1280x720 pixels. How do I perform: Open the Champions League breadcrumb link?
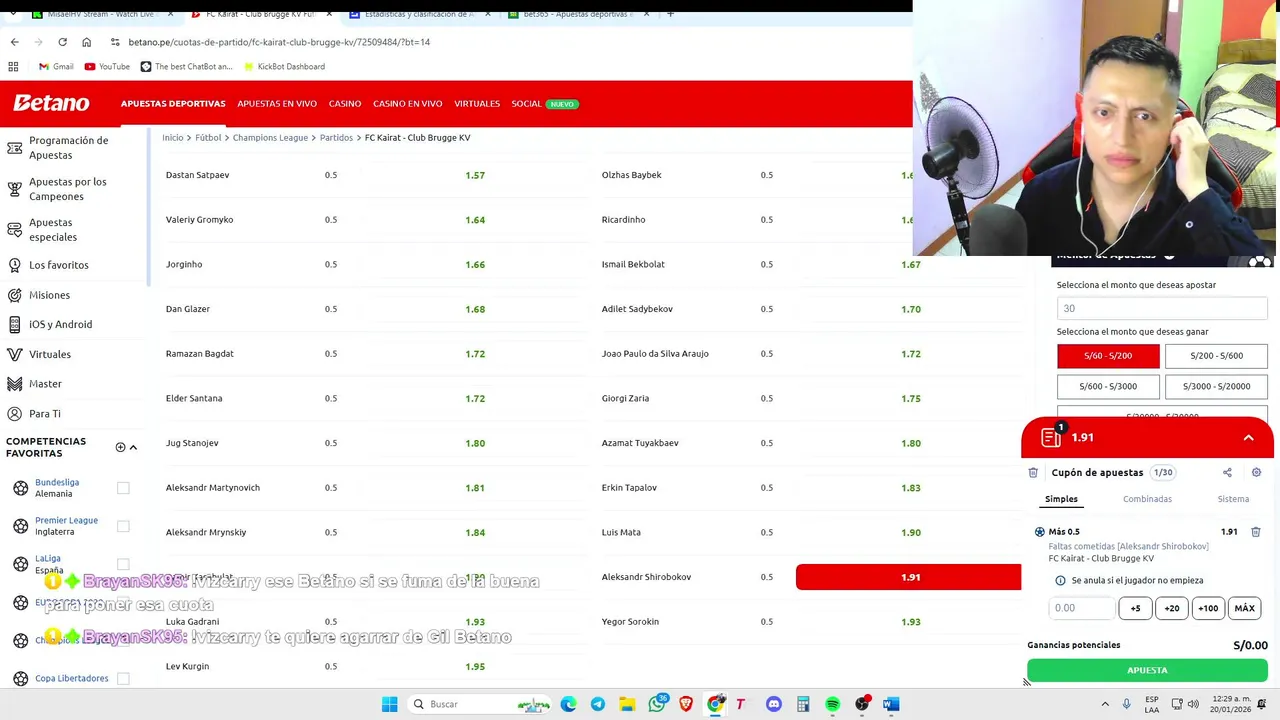(270, 138)
